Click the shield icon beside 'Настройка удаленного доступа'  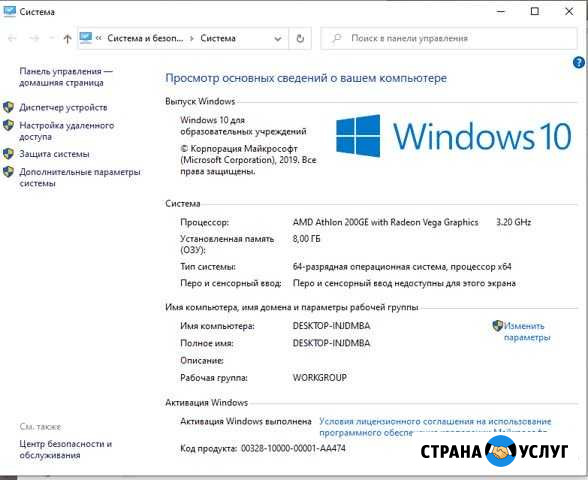click(x=8, y=125)
